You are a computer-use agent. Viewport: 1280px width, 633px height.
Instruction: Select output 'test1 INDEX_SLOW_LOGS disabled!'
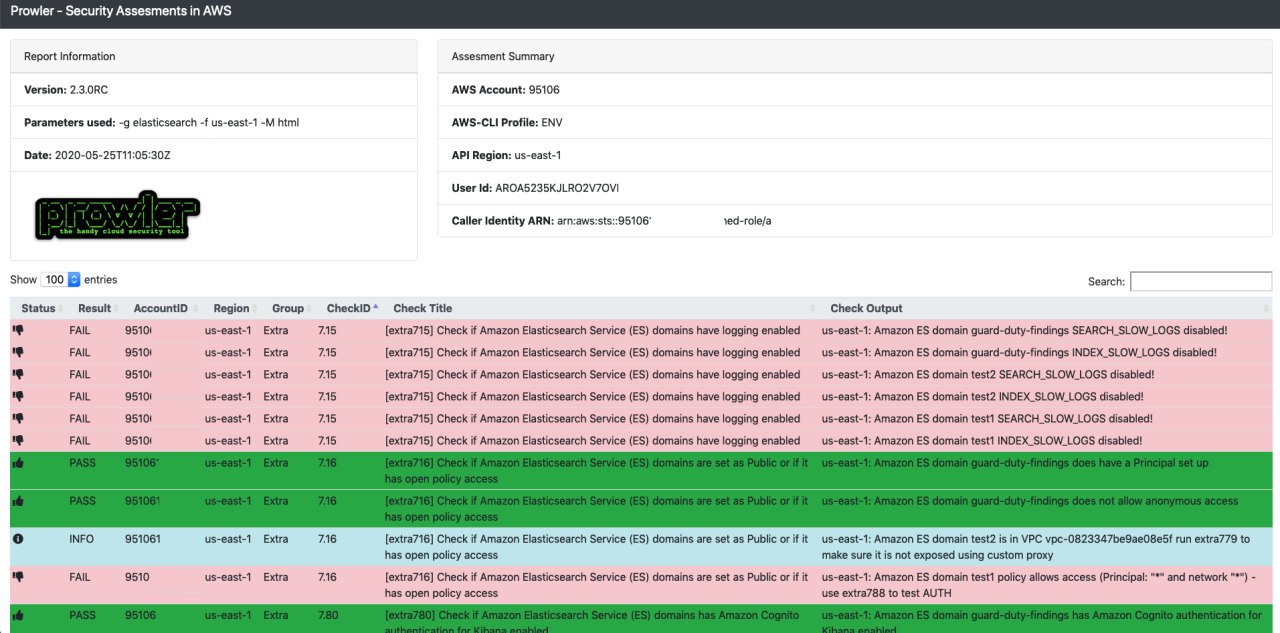click(x=982, y=440)
